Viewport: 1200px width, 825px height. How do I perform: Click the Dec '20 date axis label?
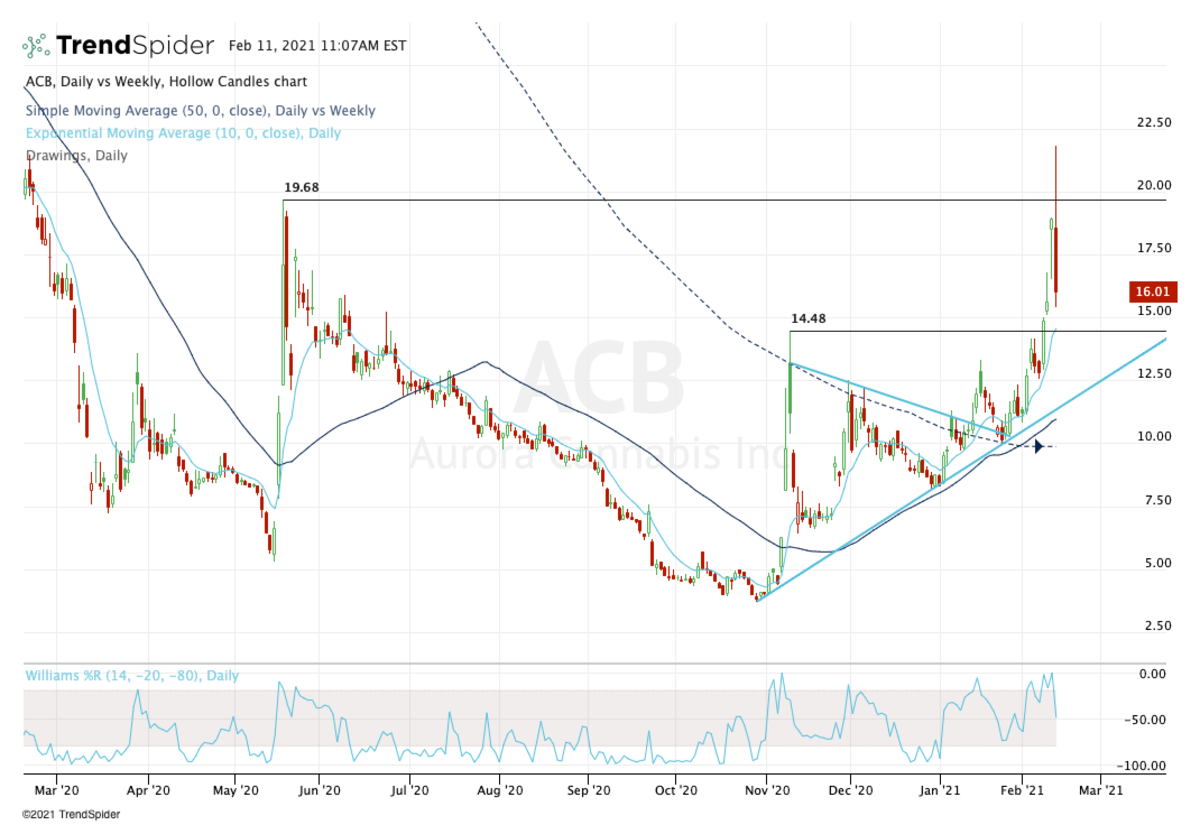coord(852,789)
